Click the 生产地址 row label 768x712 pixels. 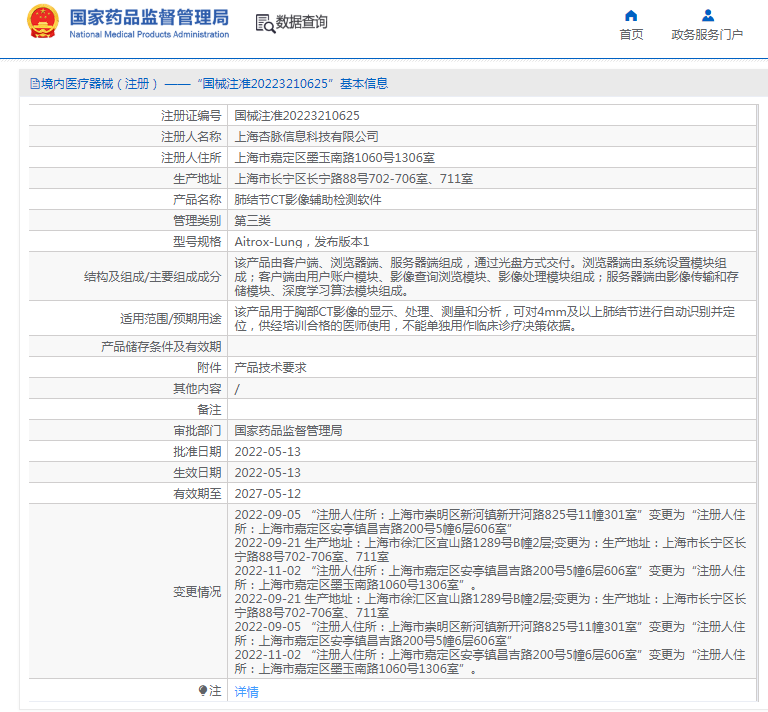[197, 179]
